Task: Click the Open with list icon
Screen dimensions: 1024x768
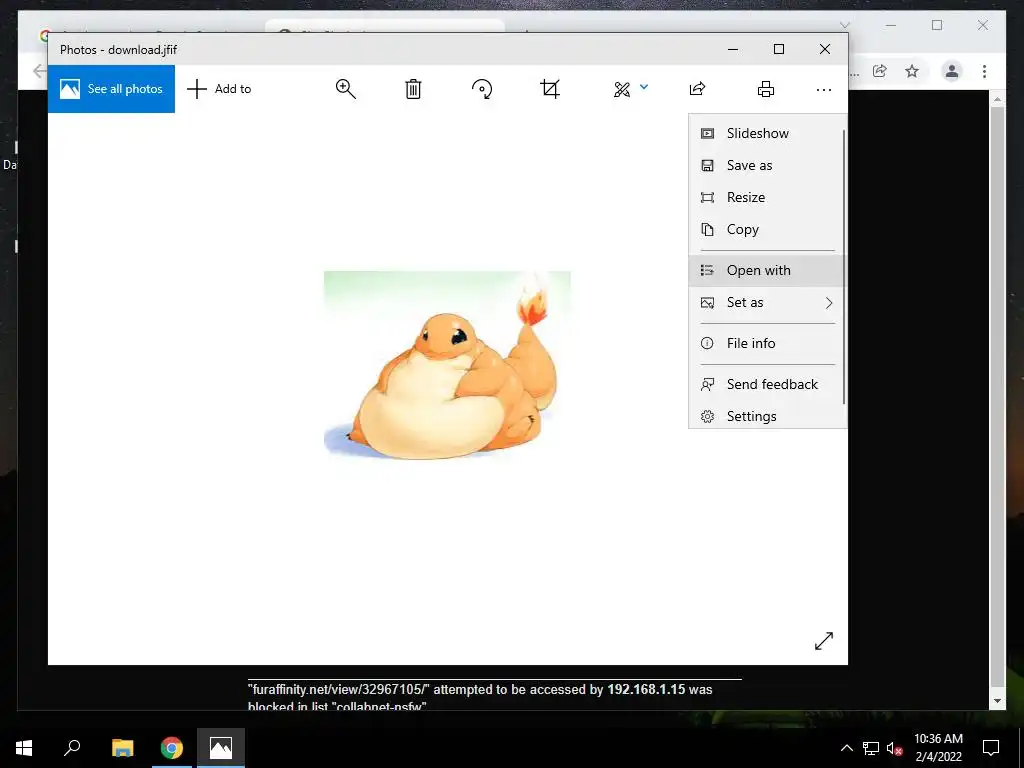Action: point(707,270)
